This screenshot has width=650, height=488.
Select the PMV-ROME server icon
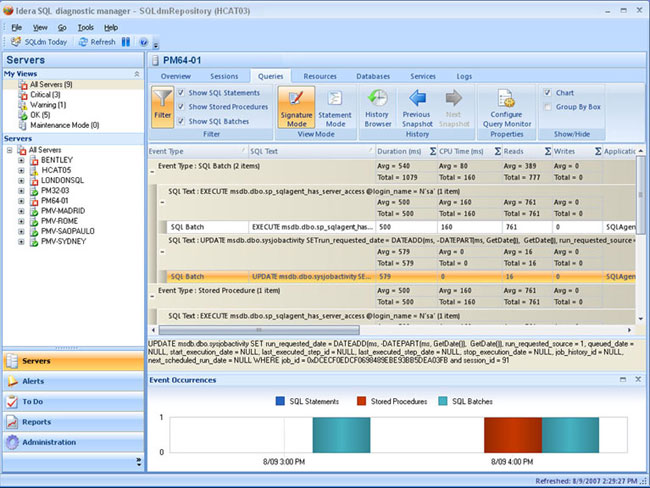(x=34, y=221)
